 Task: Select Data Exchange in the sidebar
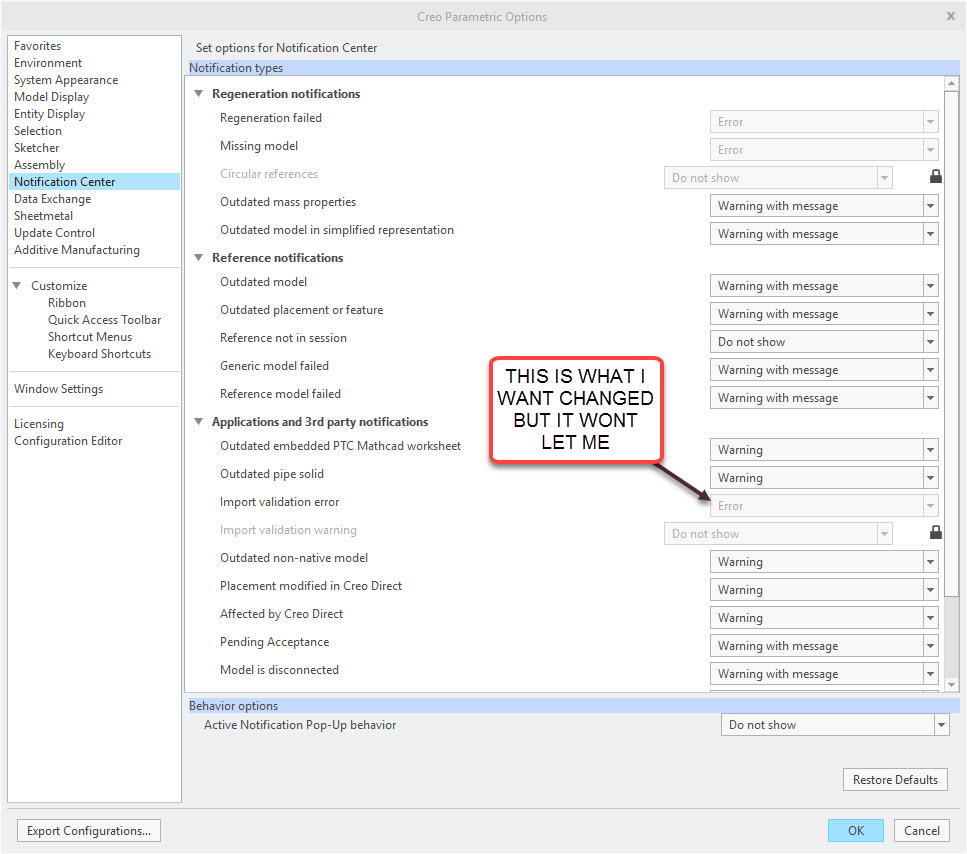pyautogui.click(x=52, y=198)
